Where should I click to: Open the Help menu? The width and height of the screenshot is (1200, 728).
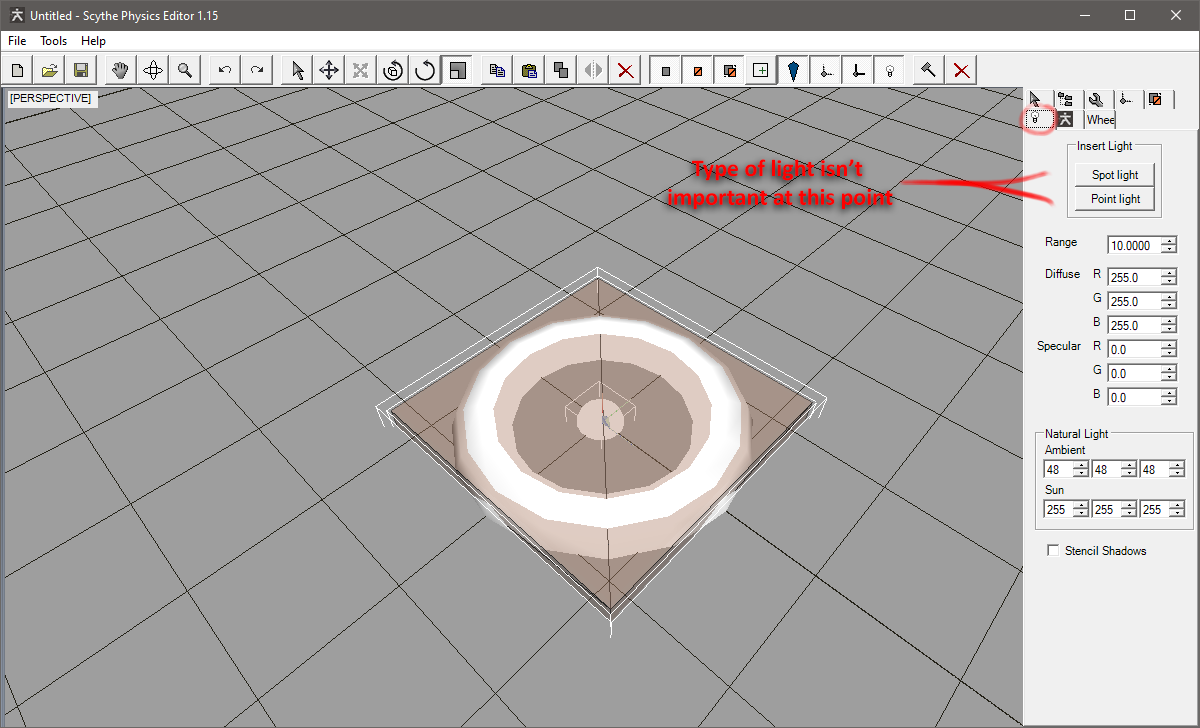point(94,41)
